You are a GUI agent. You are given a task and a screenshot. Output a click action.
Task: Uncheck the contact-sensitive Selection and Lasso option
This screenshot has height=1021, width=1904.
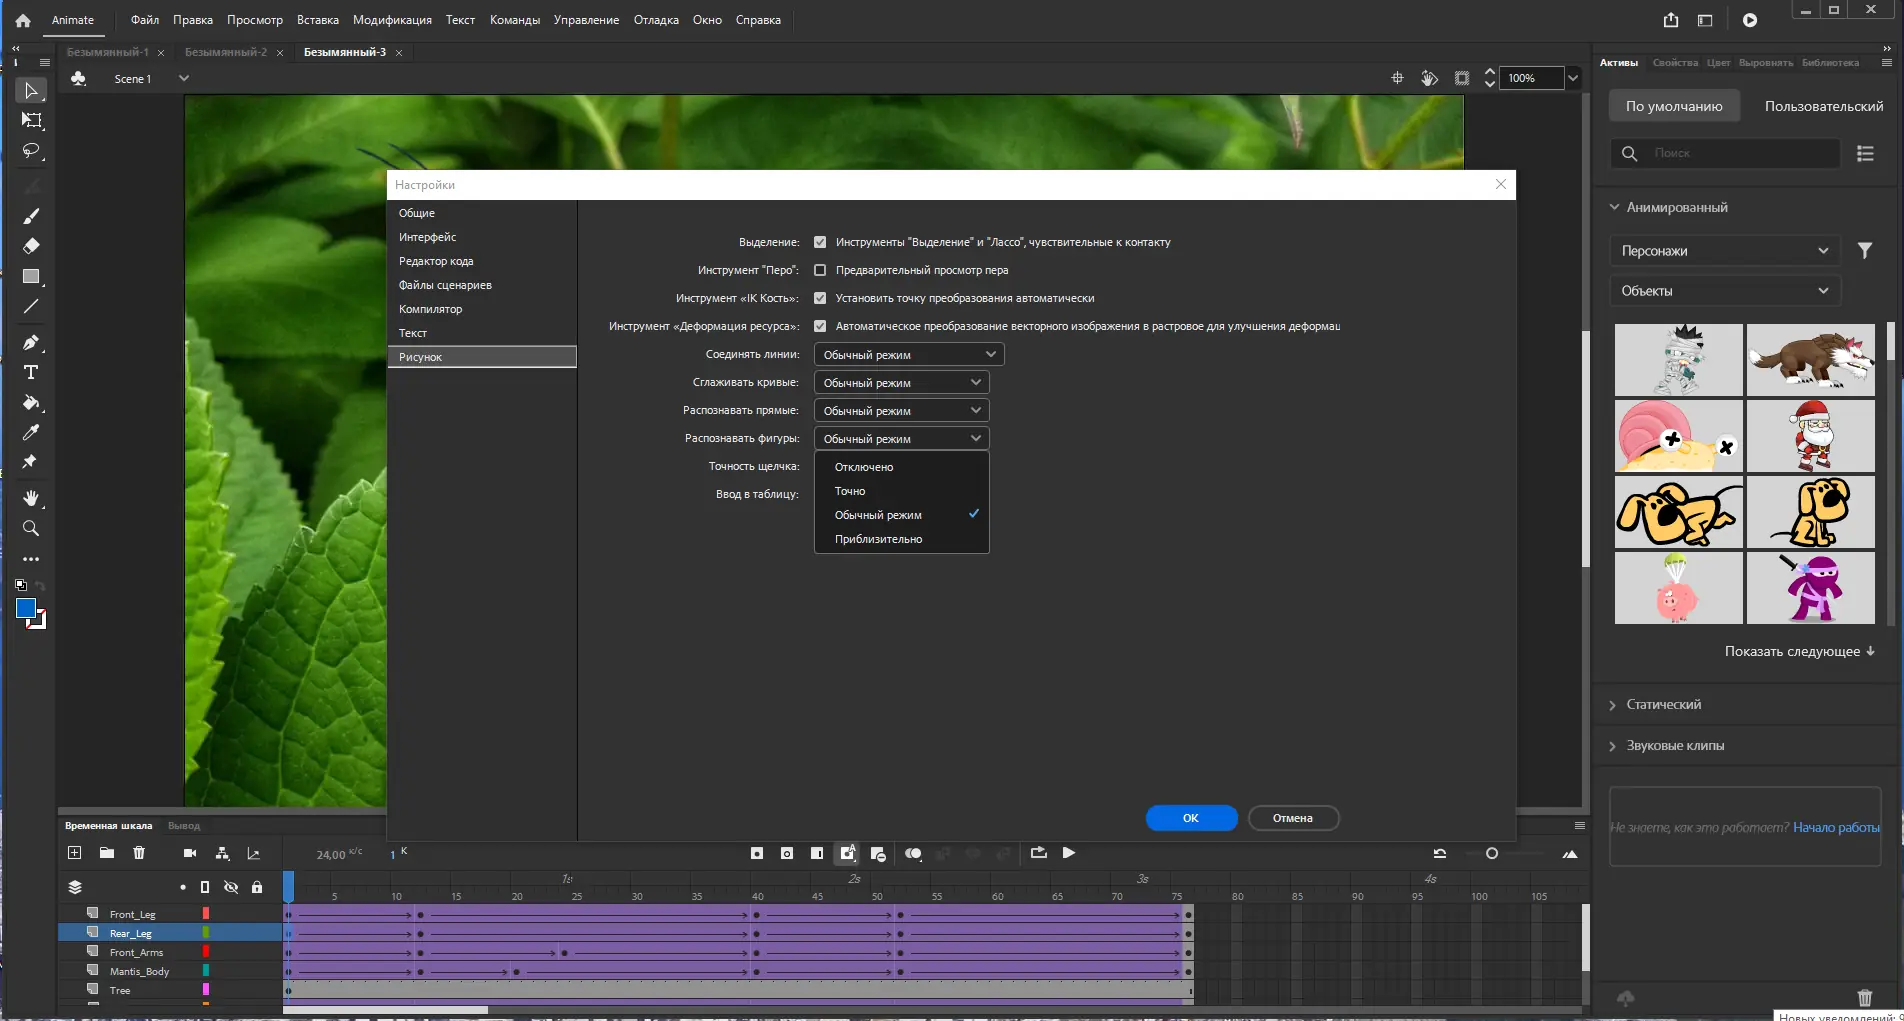[820, 241]
